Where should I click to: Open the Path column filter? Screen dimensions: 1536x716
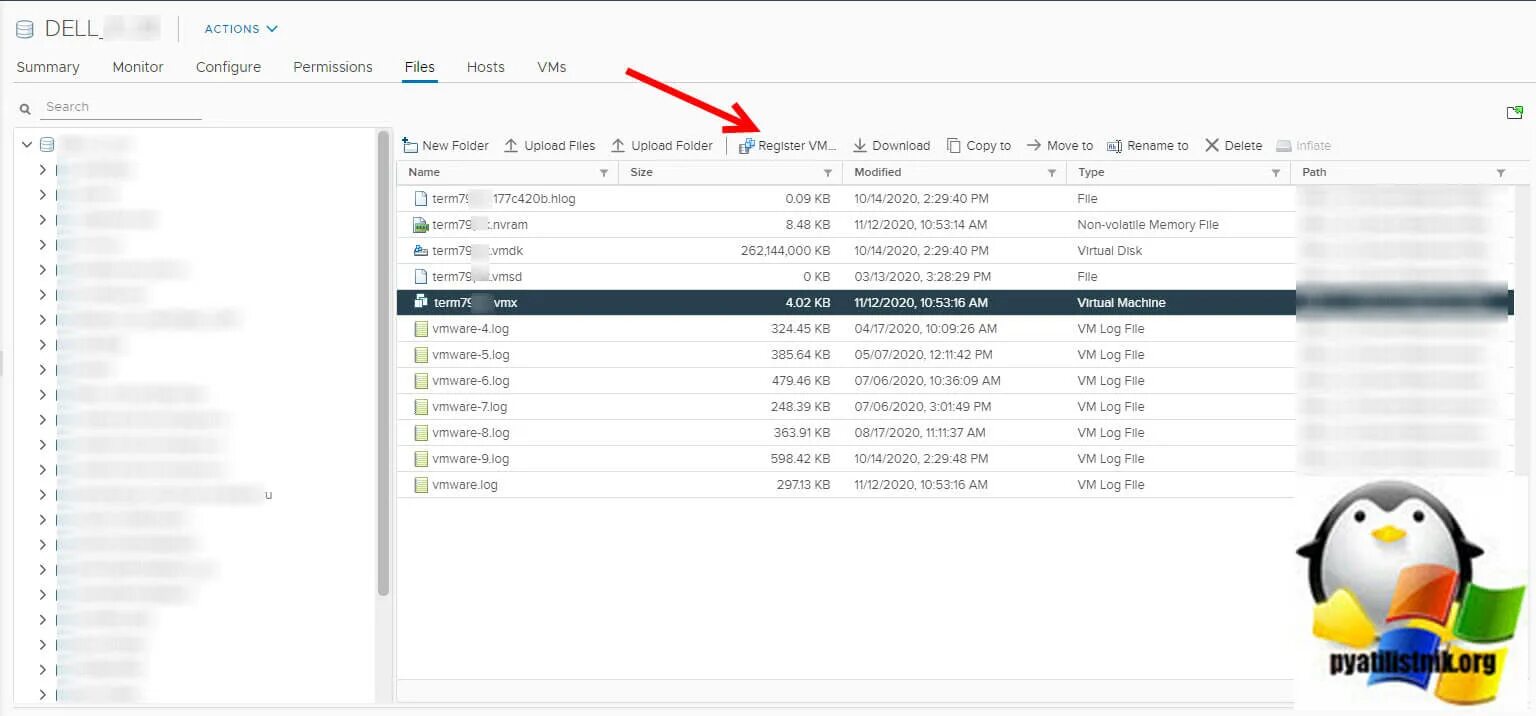coord(1500,173)
